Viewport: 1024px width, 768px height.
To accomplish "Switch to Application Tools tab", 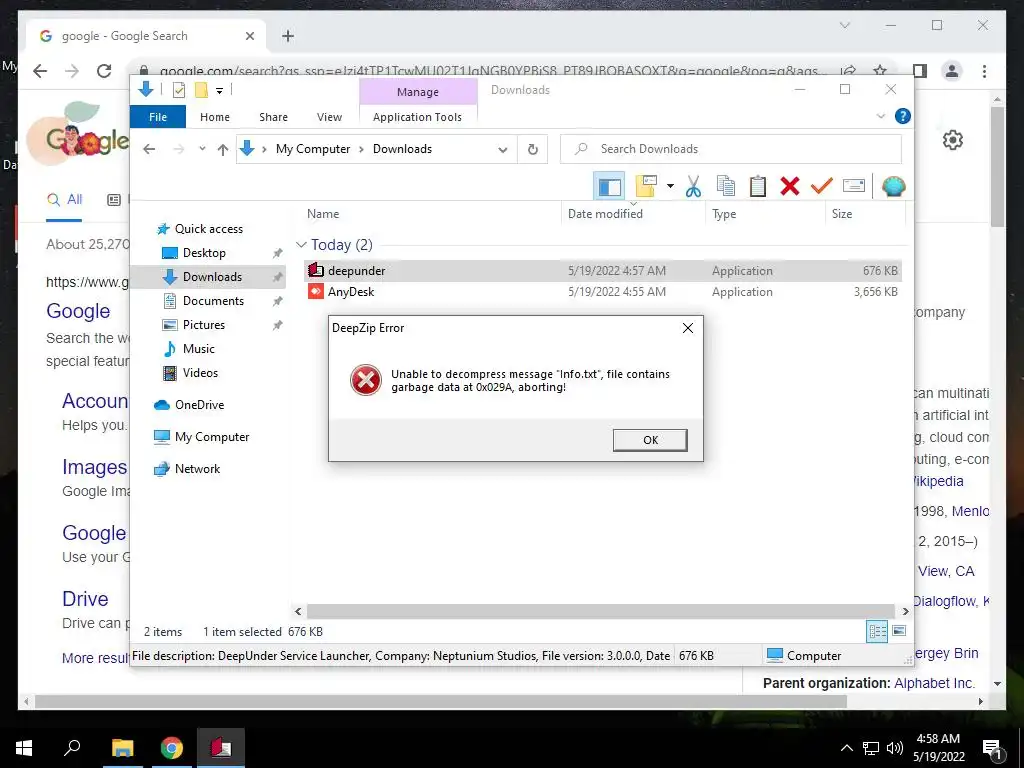I will pos(417,117).
